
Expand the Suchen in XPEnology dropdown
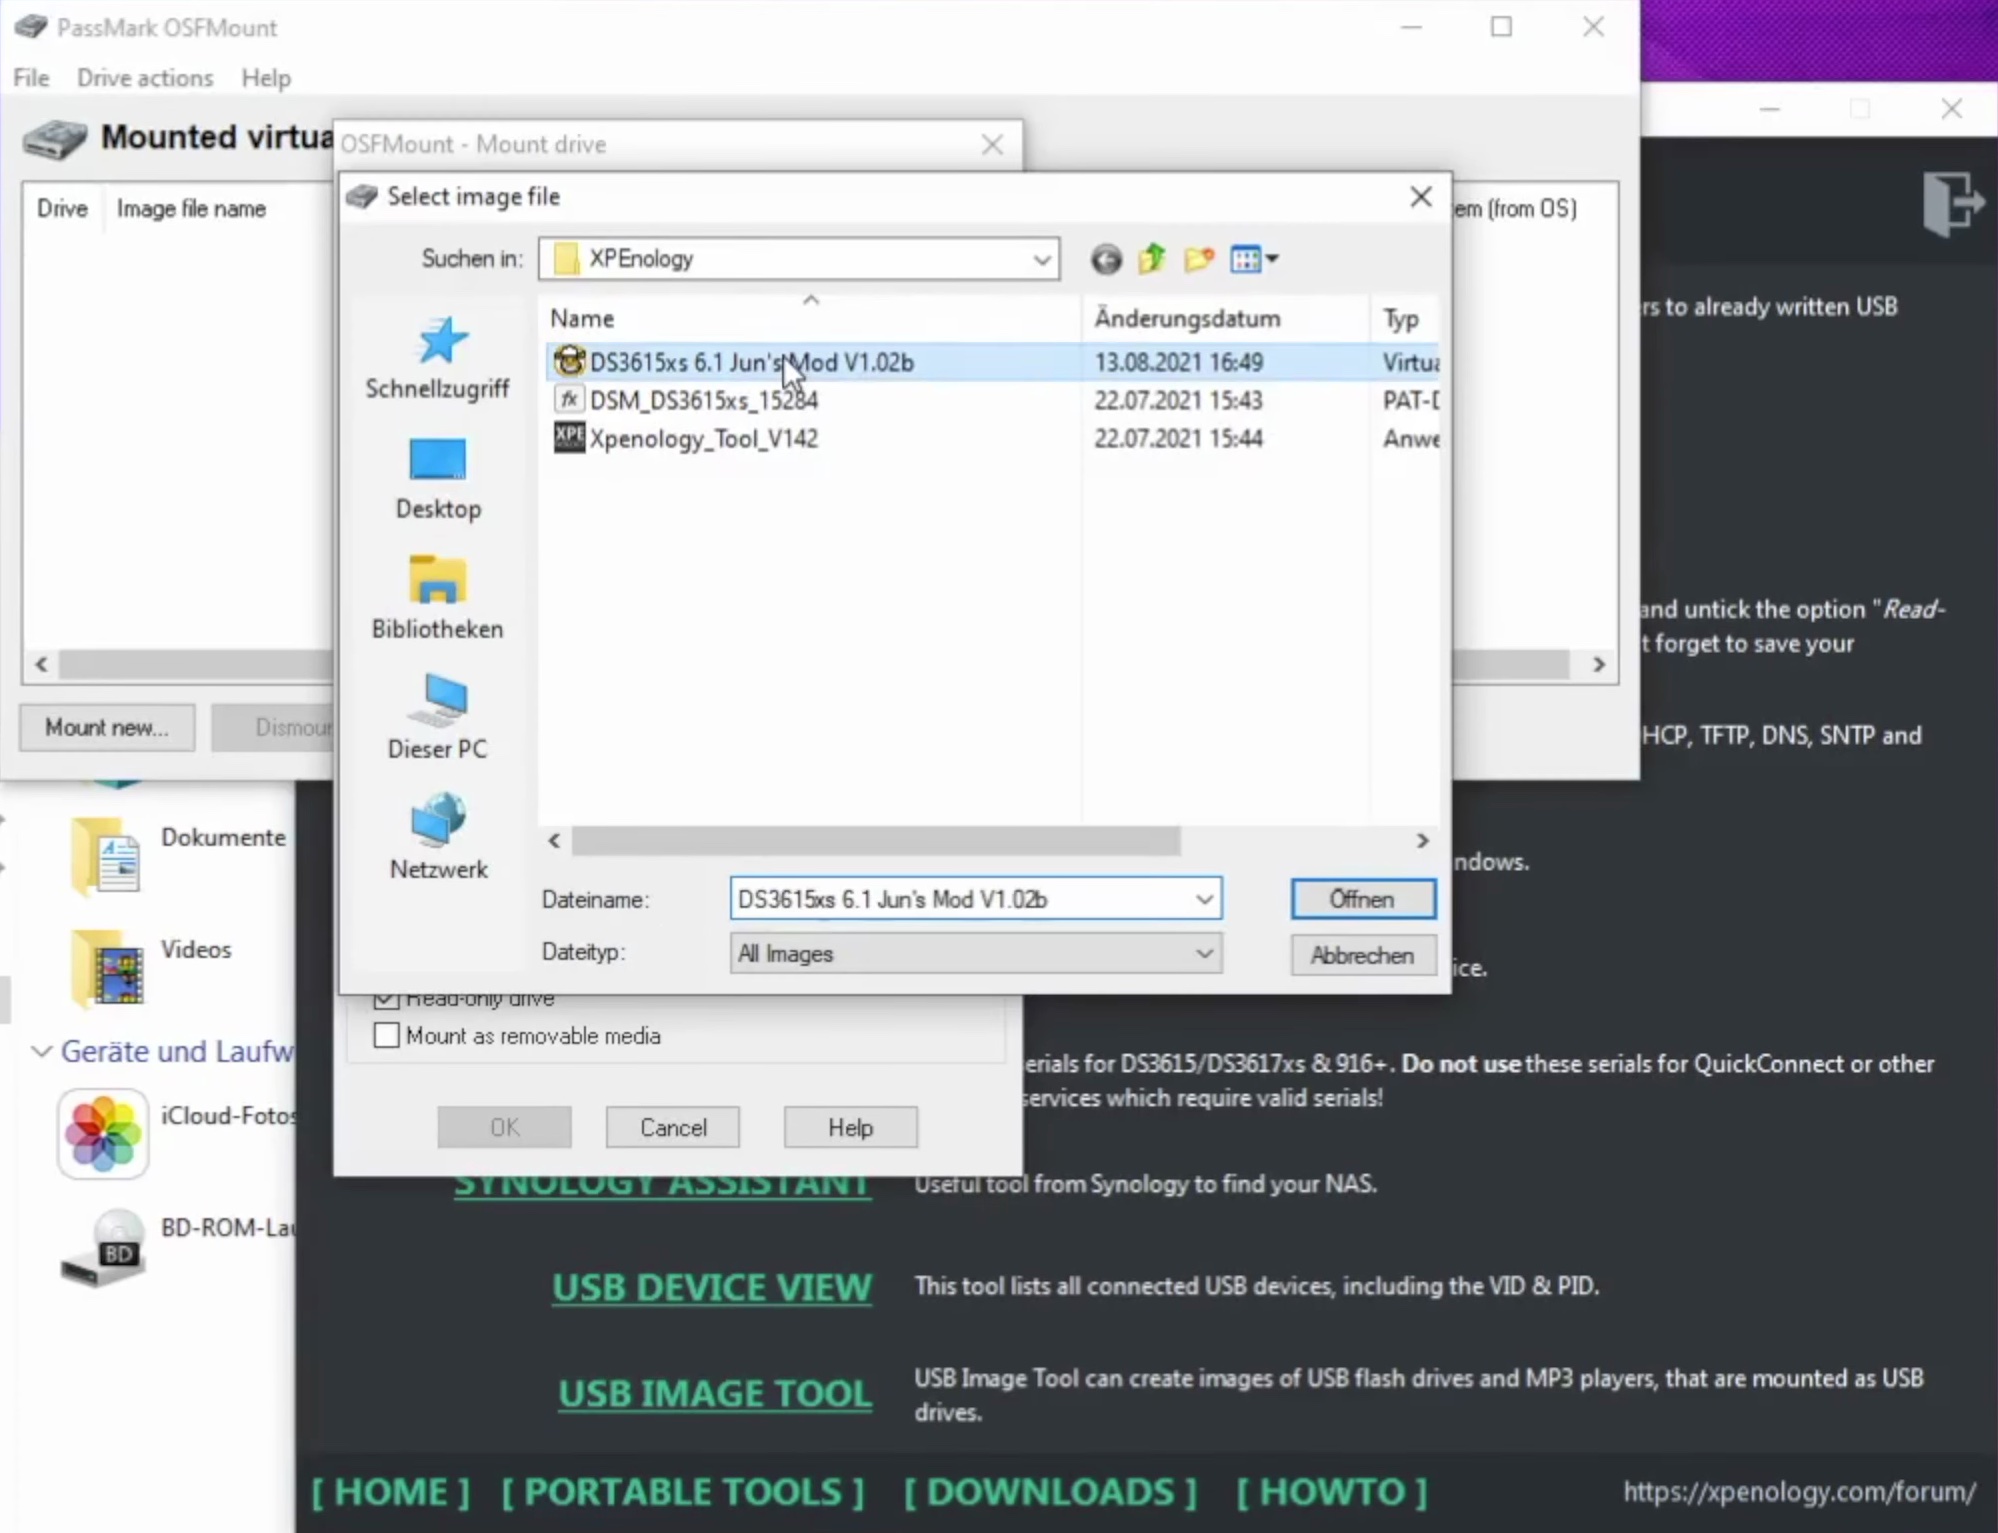tap(1041, 260)
